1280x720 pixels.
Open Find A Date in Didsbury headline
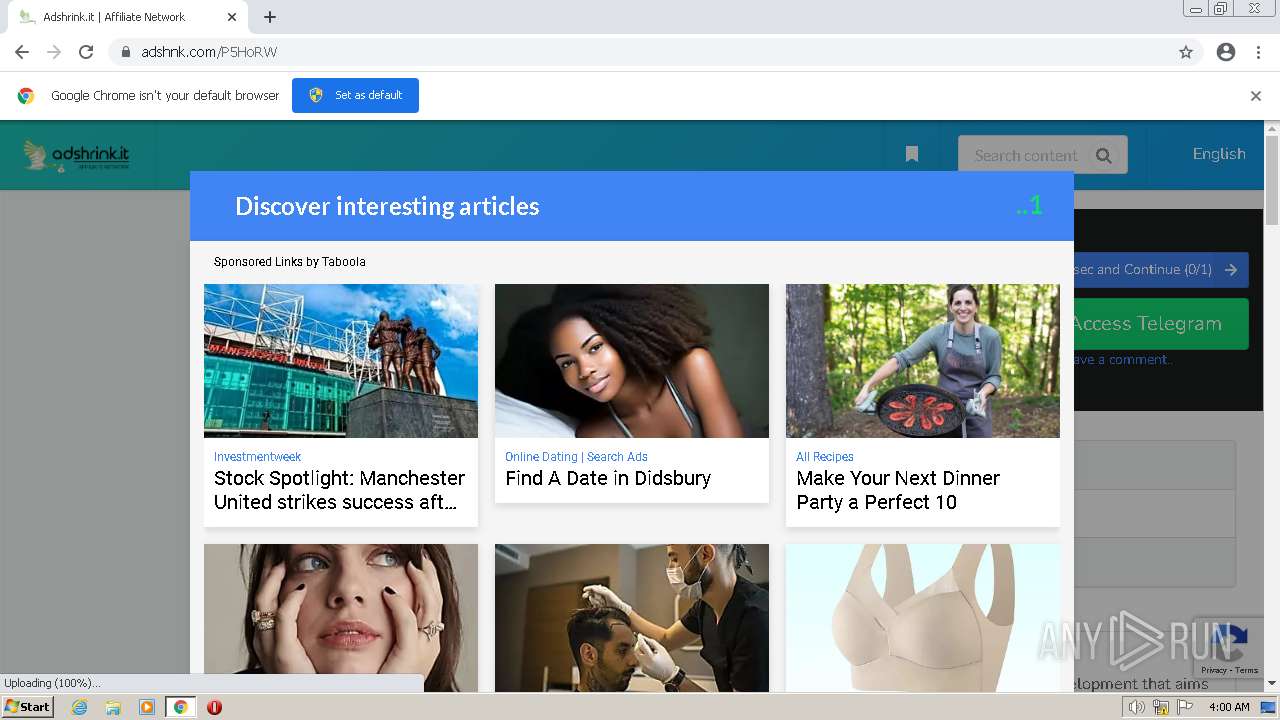[608, 478]
